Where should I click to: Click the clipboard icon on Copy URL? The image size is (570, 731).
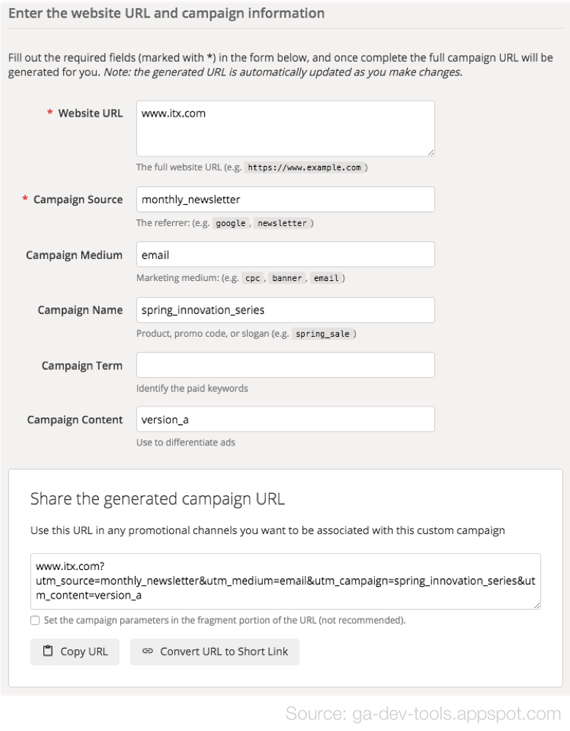pos(48,651)
